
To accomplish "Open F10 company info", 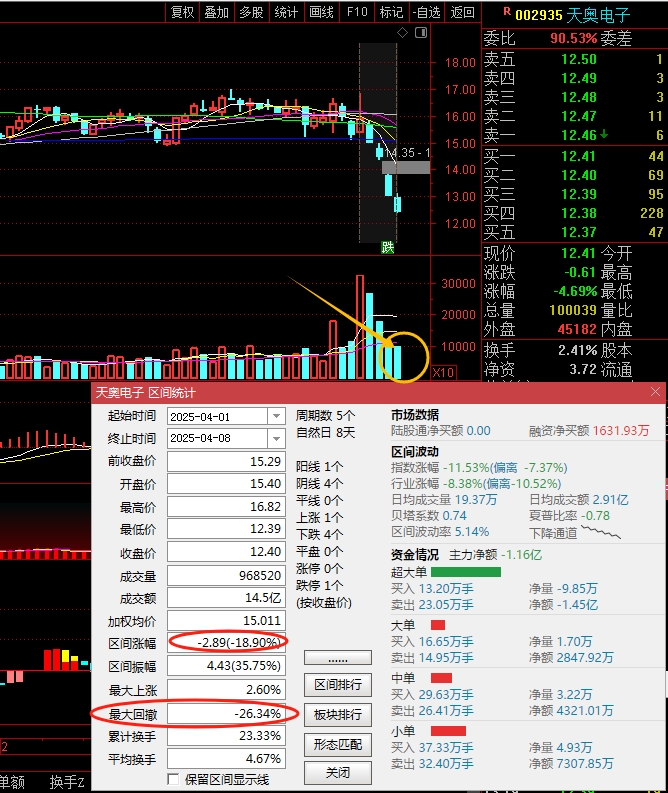I will 357,12.
